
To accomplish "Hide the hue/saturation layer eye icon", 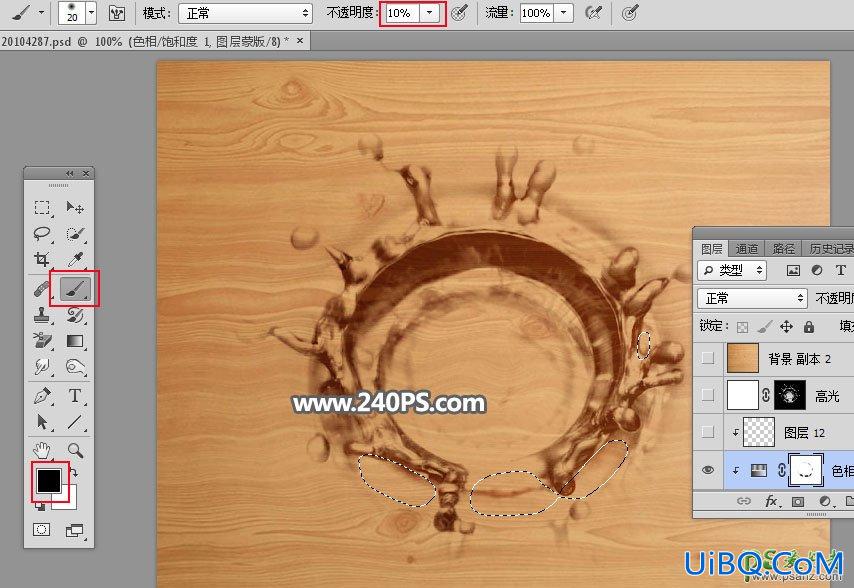I will point(707,470).
